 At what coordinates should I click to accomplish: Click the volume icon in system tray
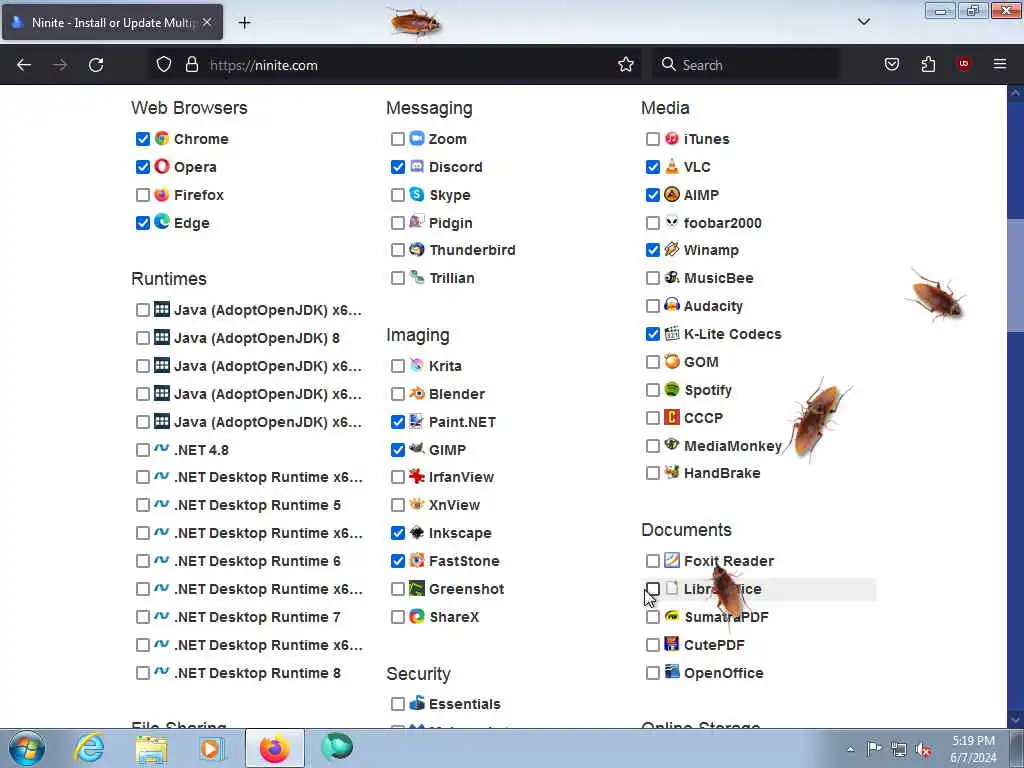click(x=923, y=750)
